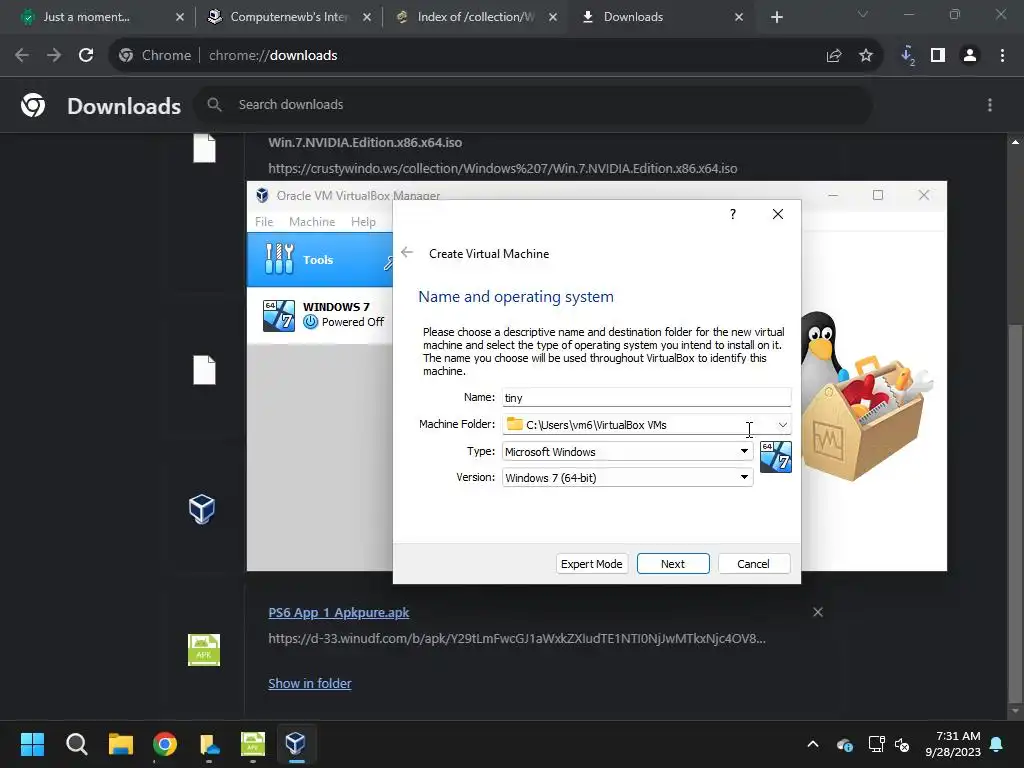Click the Chrome forward arrow
1024x768 pixels.
pos(54,56)
